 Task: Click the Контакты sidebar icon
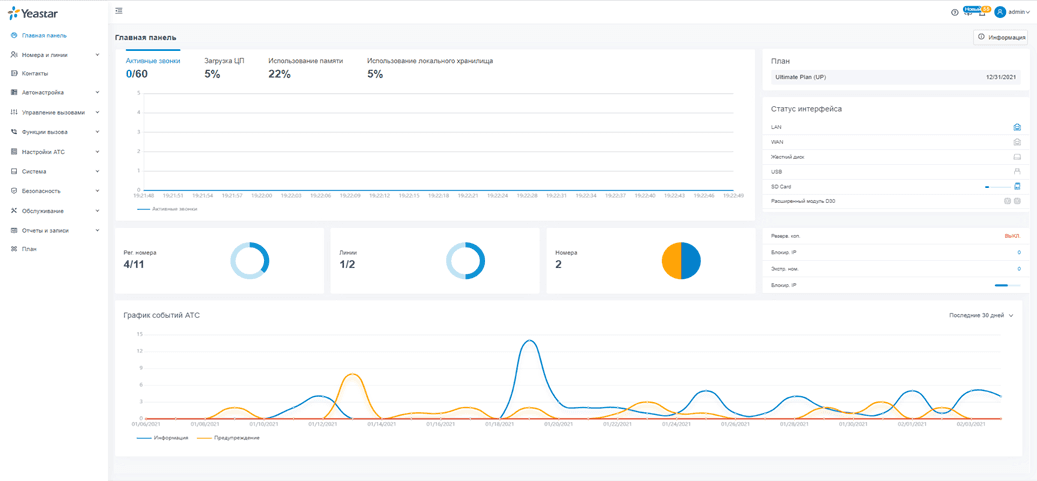point(14,73)
